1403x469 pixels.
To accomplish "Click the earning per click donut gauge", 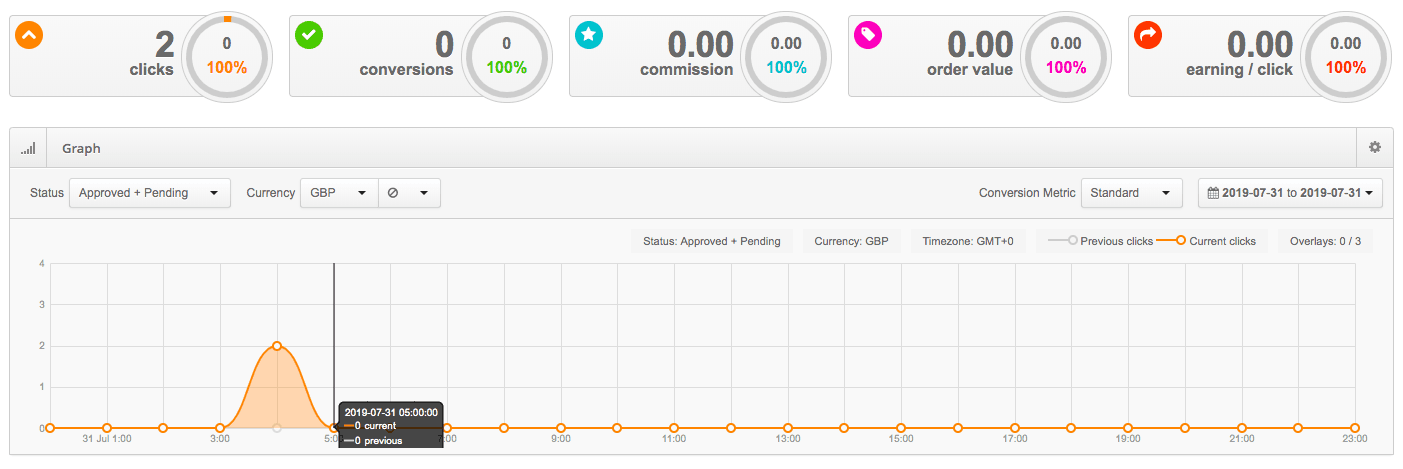I will coord(1346,56).
